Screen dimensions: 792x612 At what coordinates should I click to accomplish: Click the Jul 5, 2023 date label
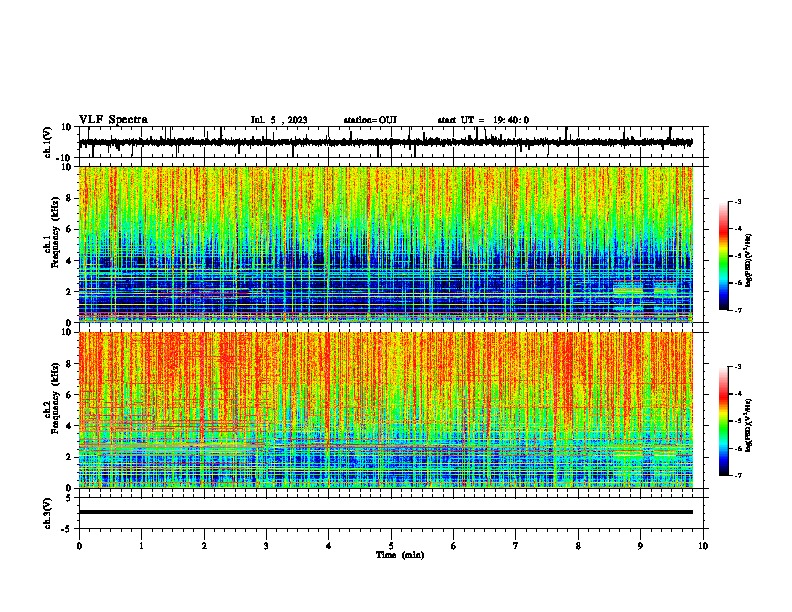click(279, 120)
